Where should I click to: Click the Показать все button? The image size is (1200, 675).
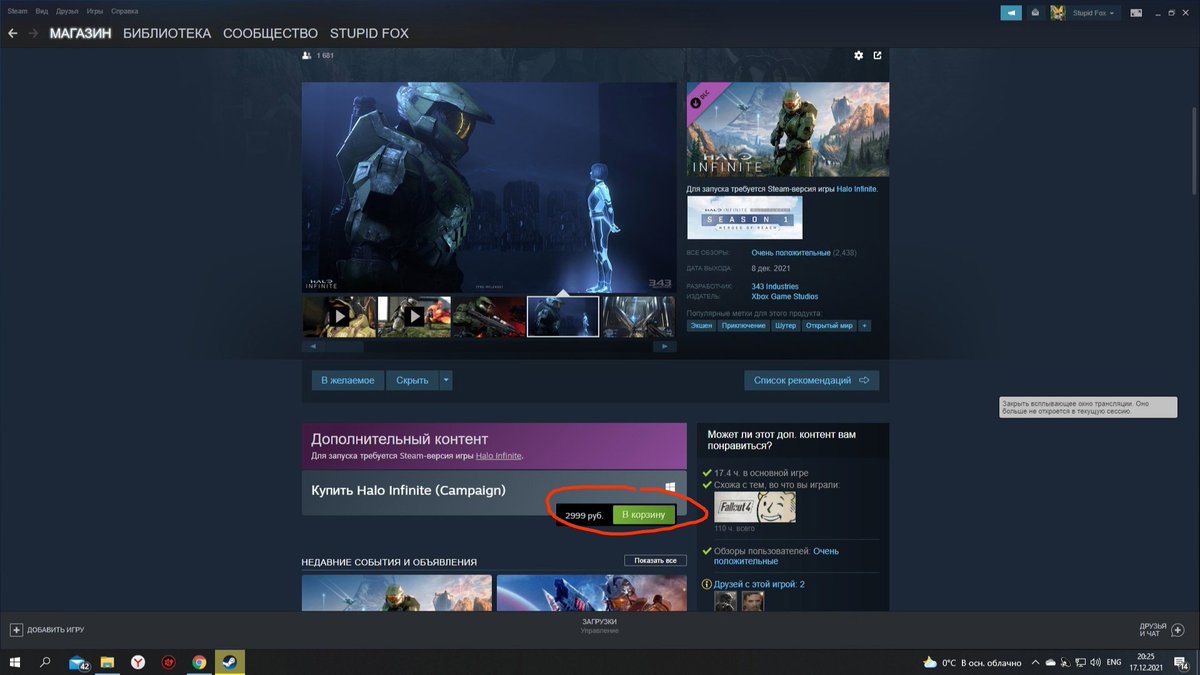point(656,560)
